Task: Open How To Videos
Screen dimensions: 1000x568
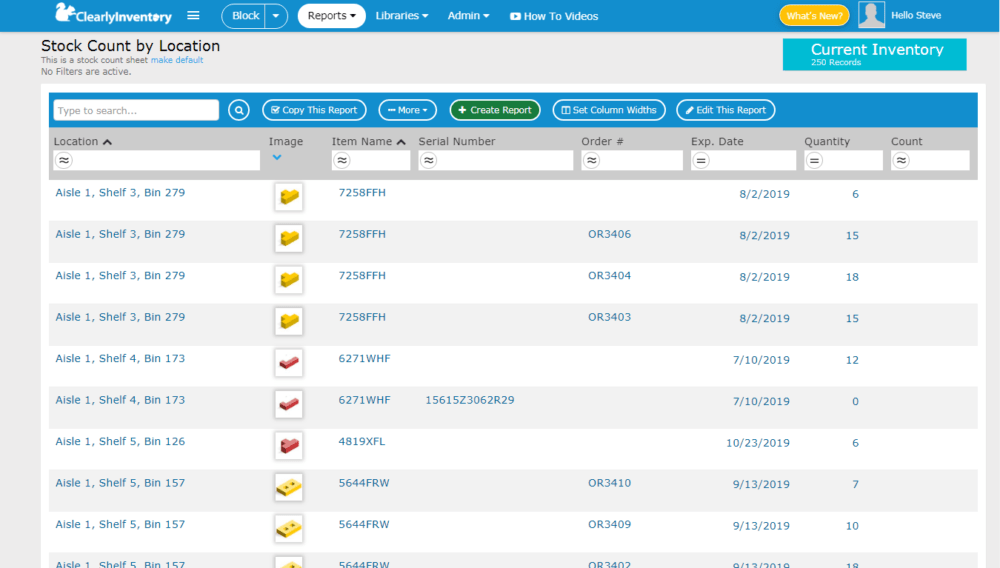Action: [554, 16]
